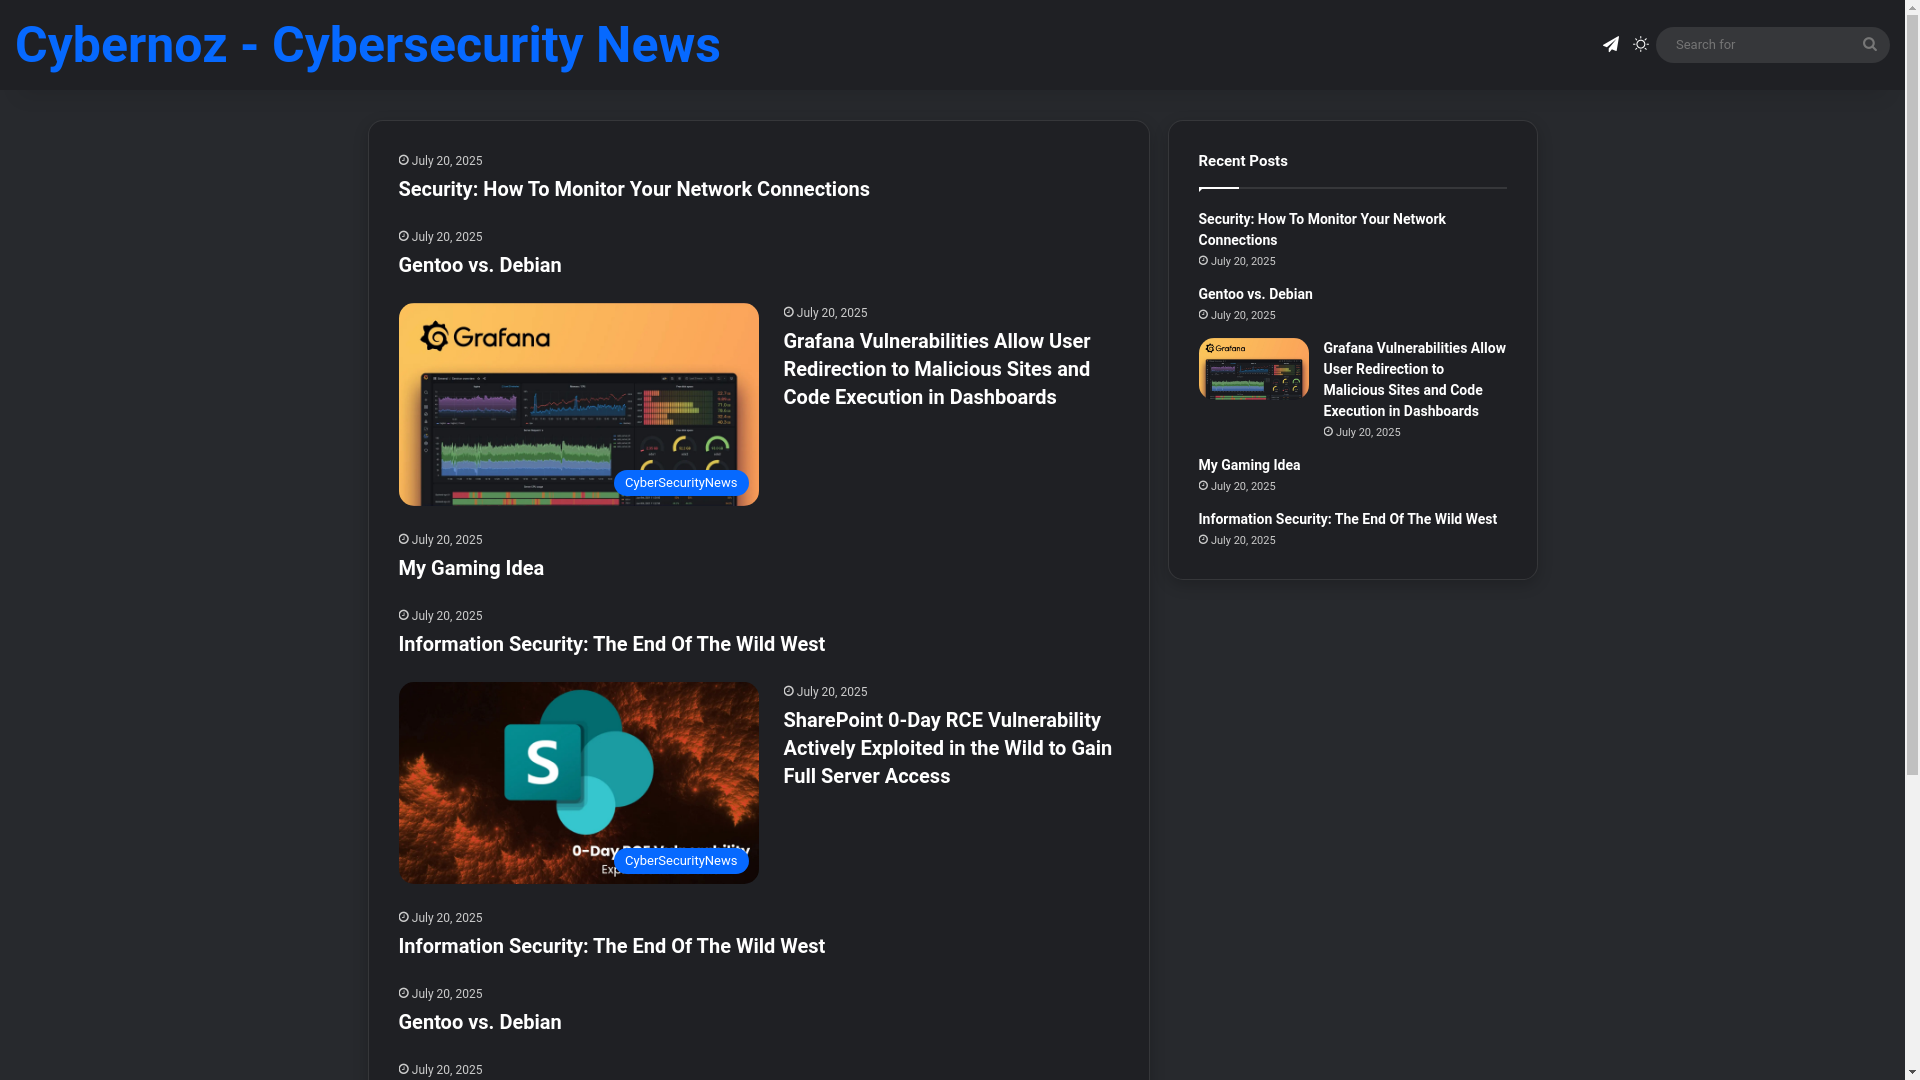
Task: Open sidebar Grafana Vulnerabilities post title
Action: pyautogui.click(x=1414, y=379)
